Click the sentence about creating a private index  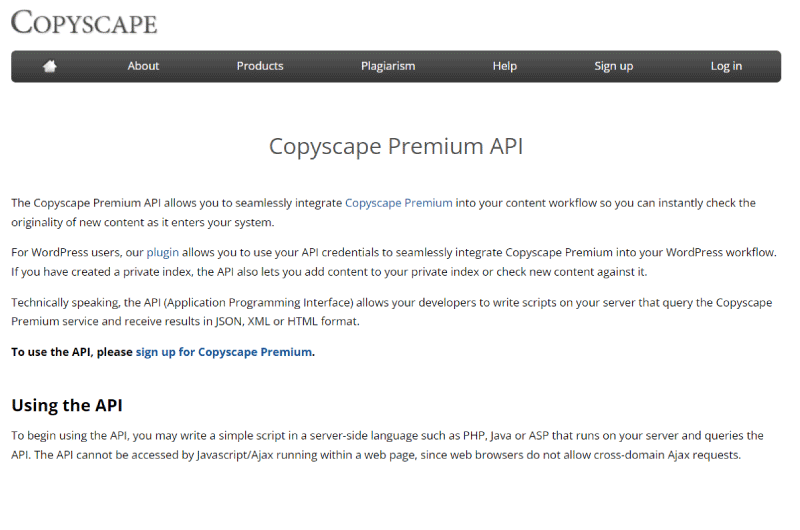click(x=329, y=272)
